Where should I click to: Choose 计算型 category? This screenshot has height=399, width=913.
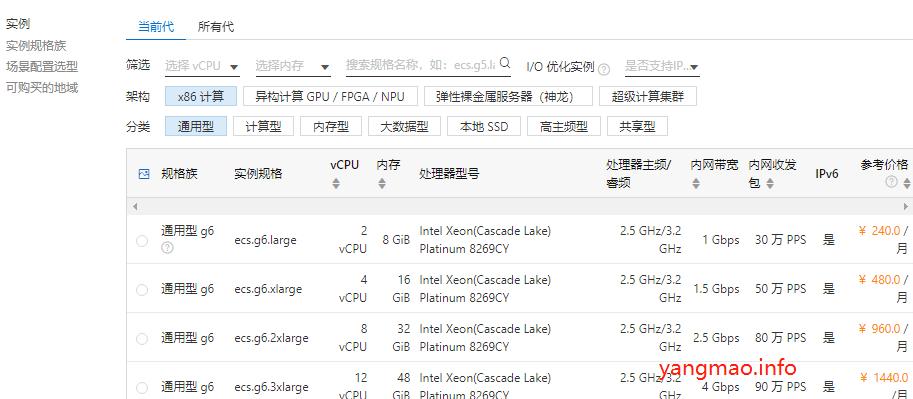(263, 126)
